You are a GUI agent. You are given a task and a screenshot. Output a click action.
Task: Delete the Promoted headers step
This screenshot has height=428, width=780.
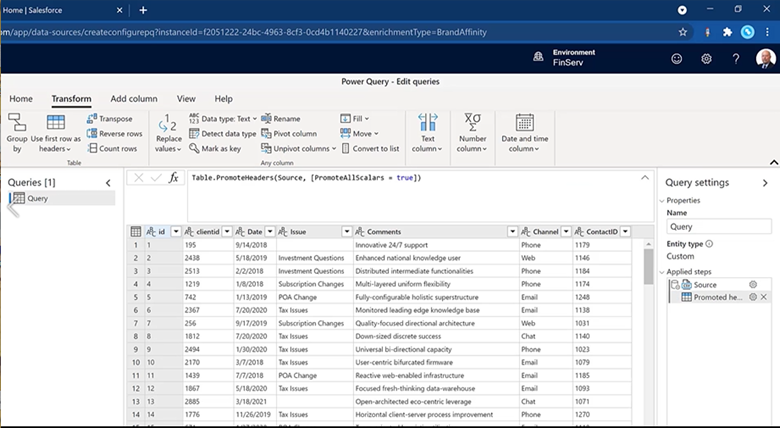coord(764,297)
